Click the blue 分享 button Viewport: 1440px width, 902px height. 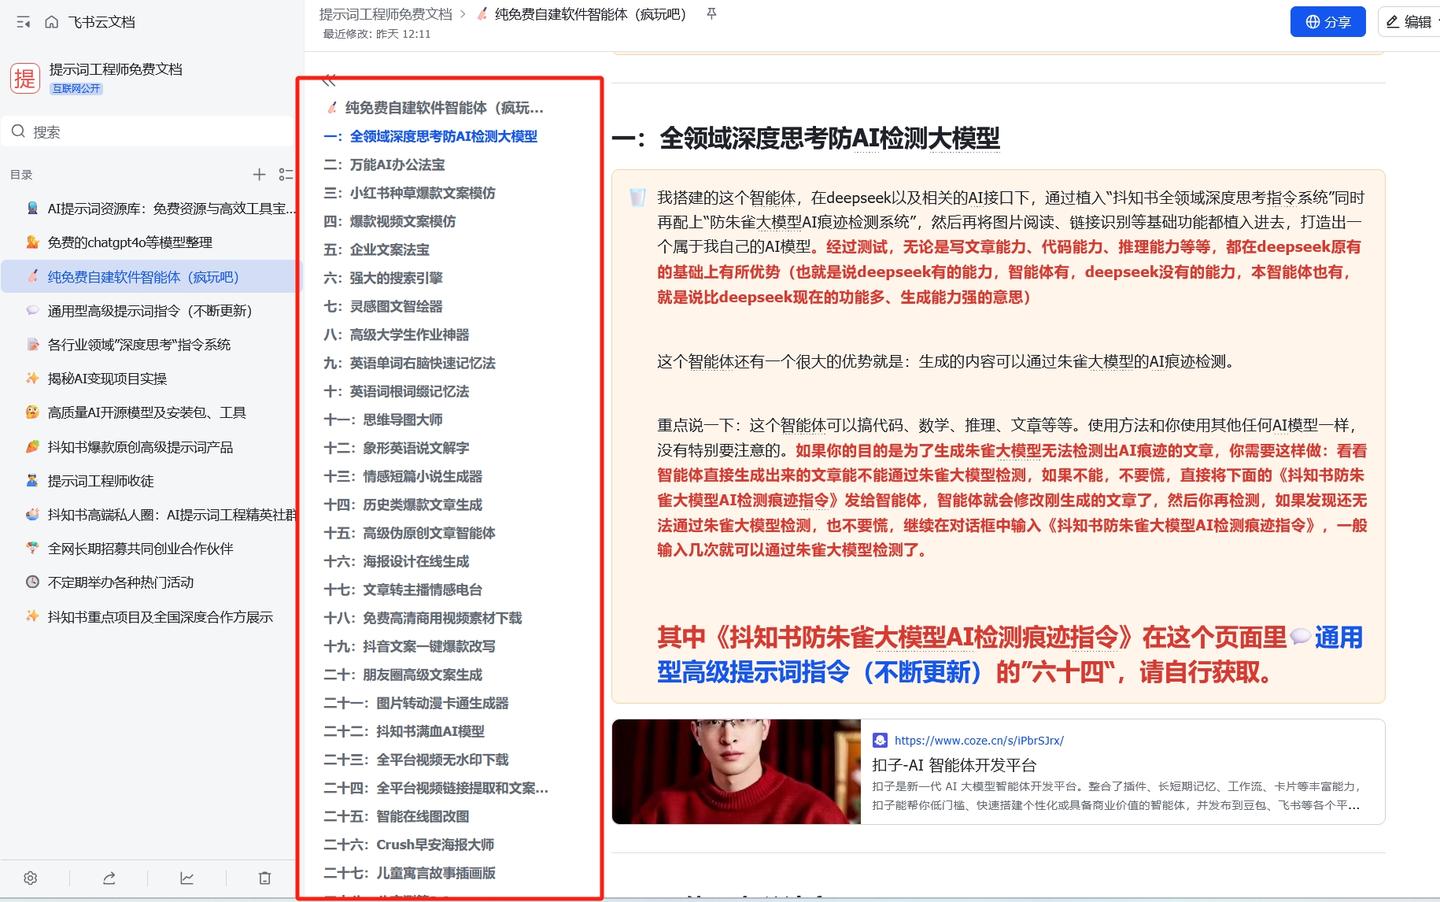click(1327, 21)
